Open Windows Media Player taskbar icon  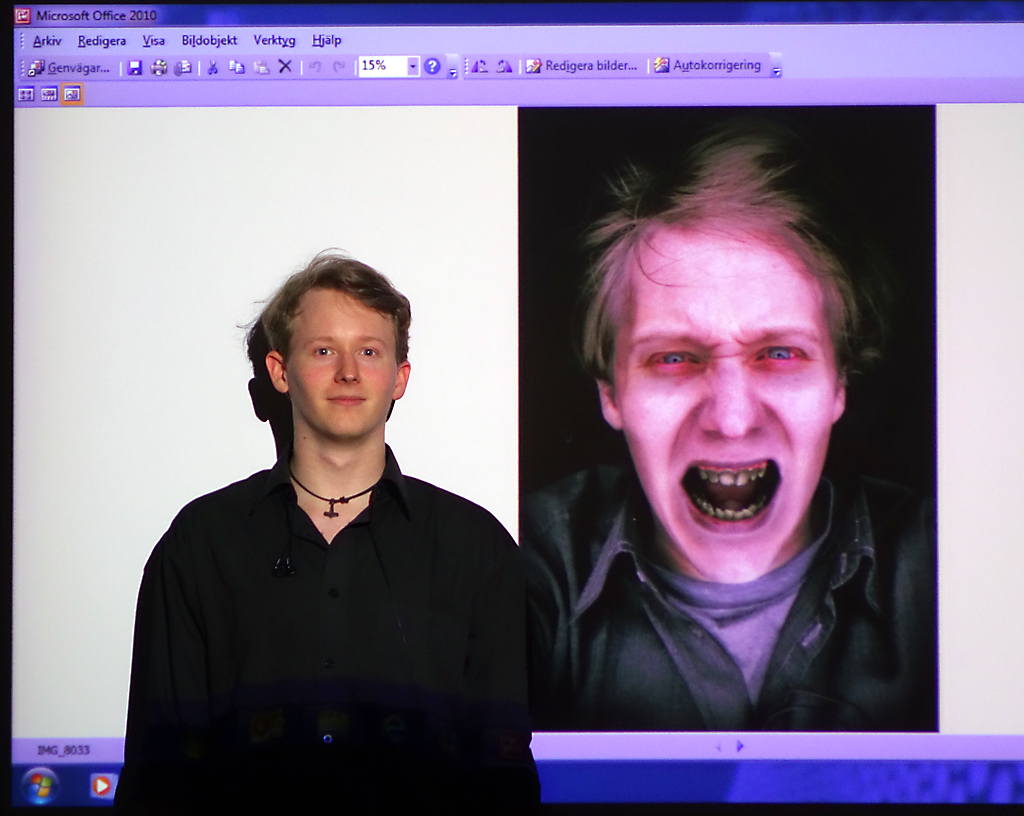click(101, 786)
